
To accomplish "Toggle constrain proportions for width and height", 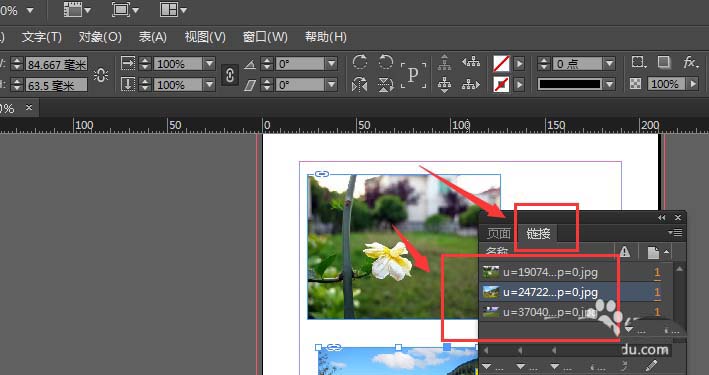I will 101,75.
